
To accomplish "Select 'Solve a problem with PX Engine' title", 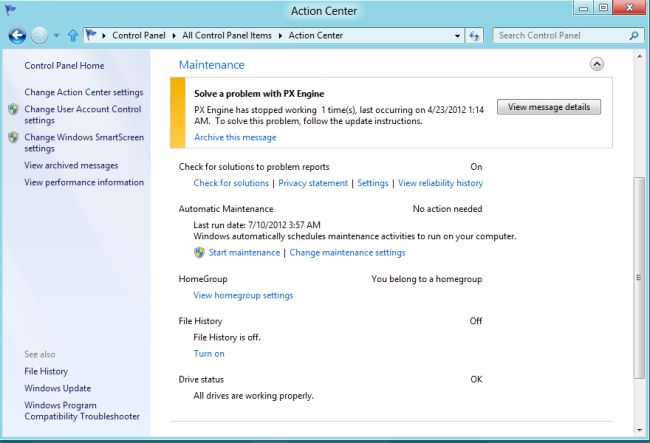I will click(259, 94).
